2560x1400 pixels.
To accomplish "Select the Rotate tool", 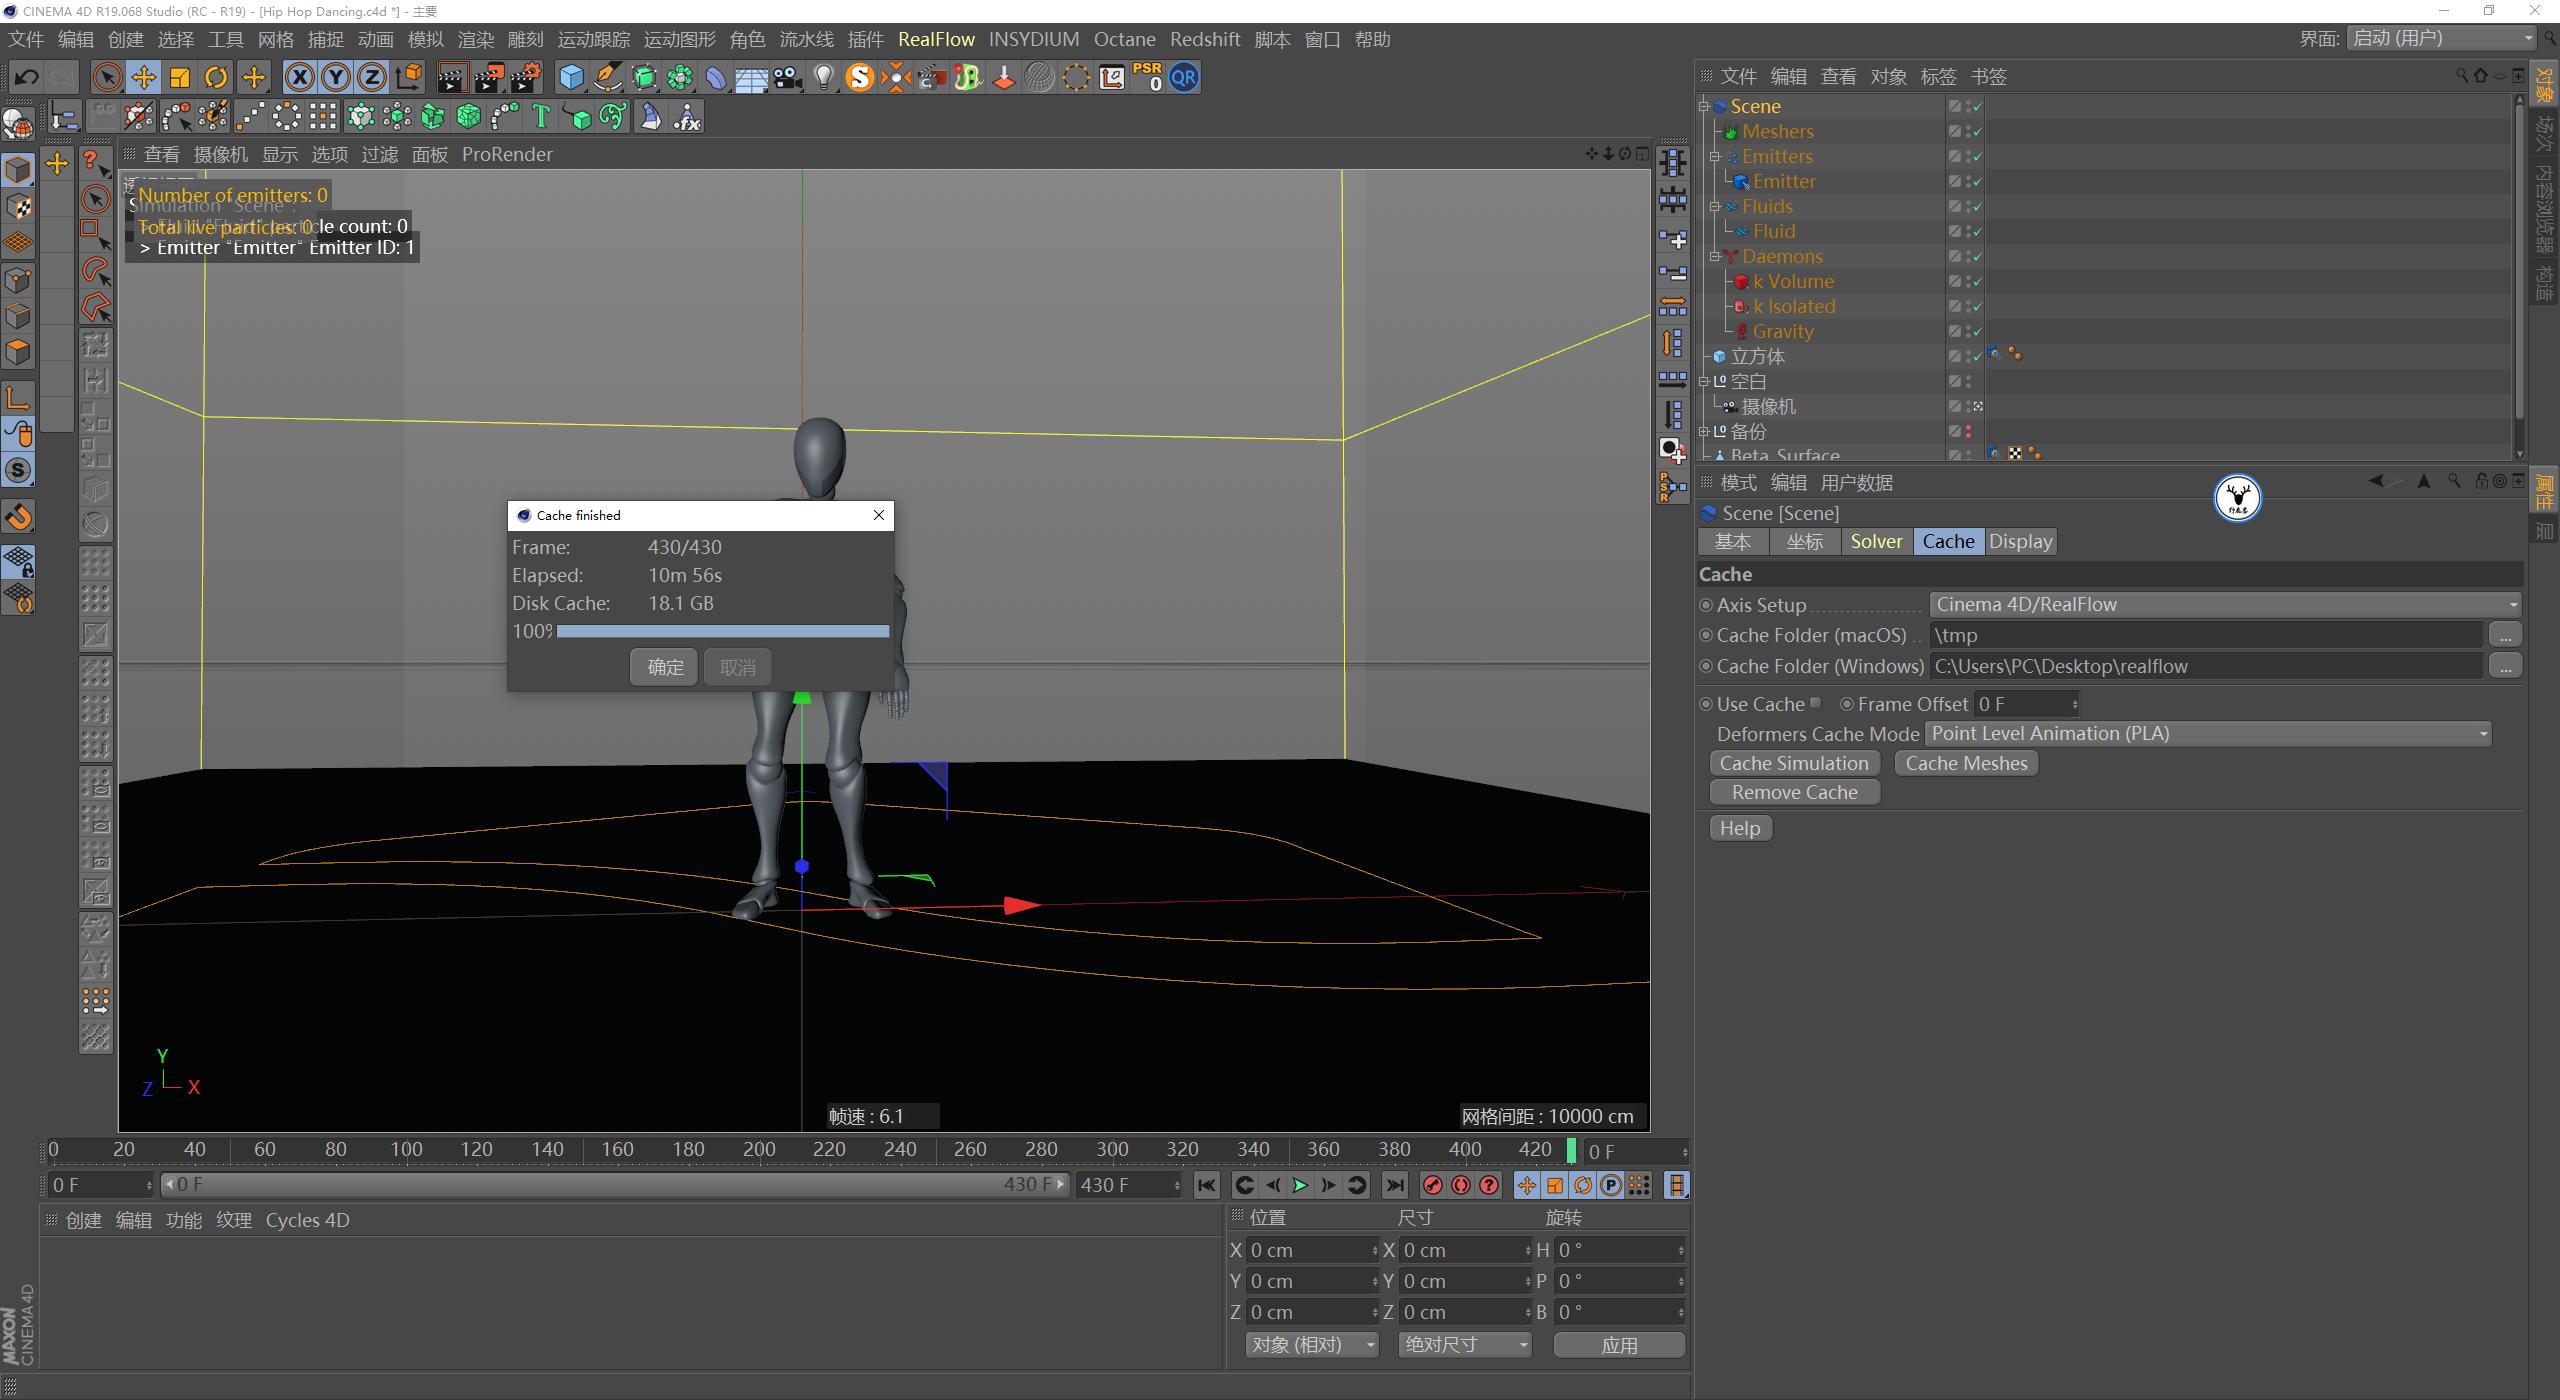I will pos(216,77).
